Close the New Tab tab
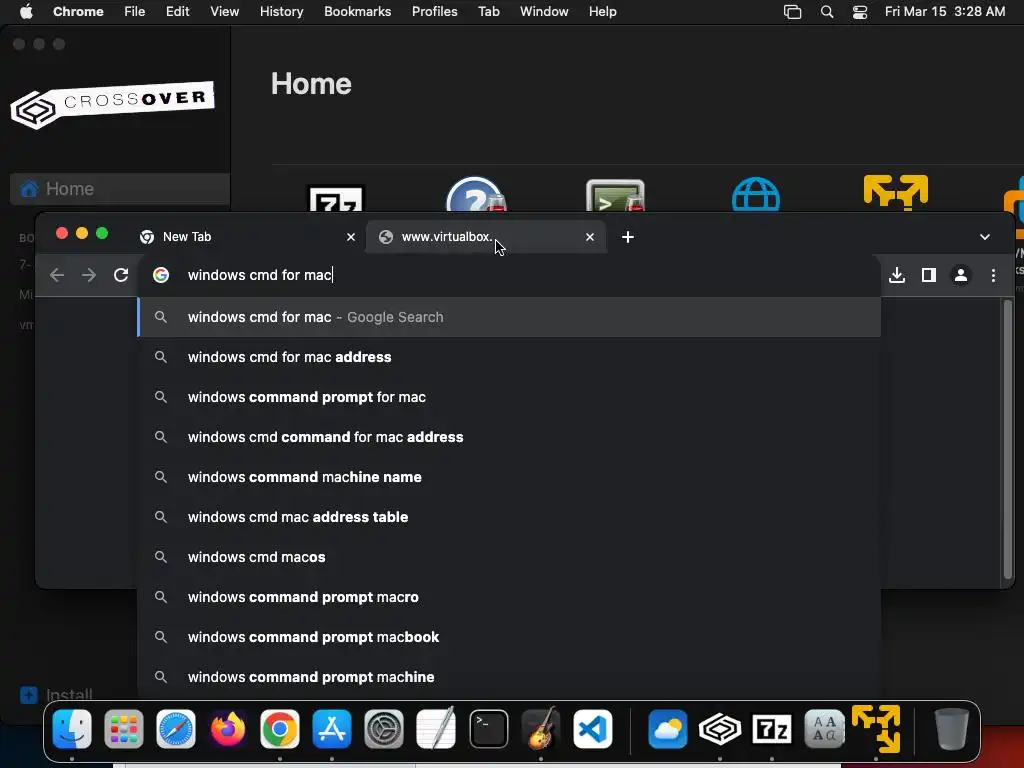 tap(351, 236)
